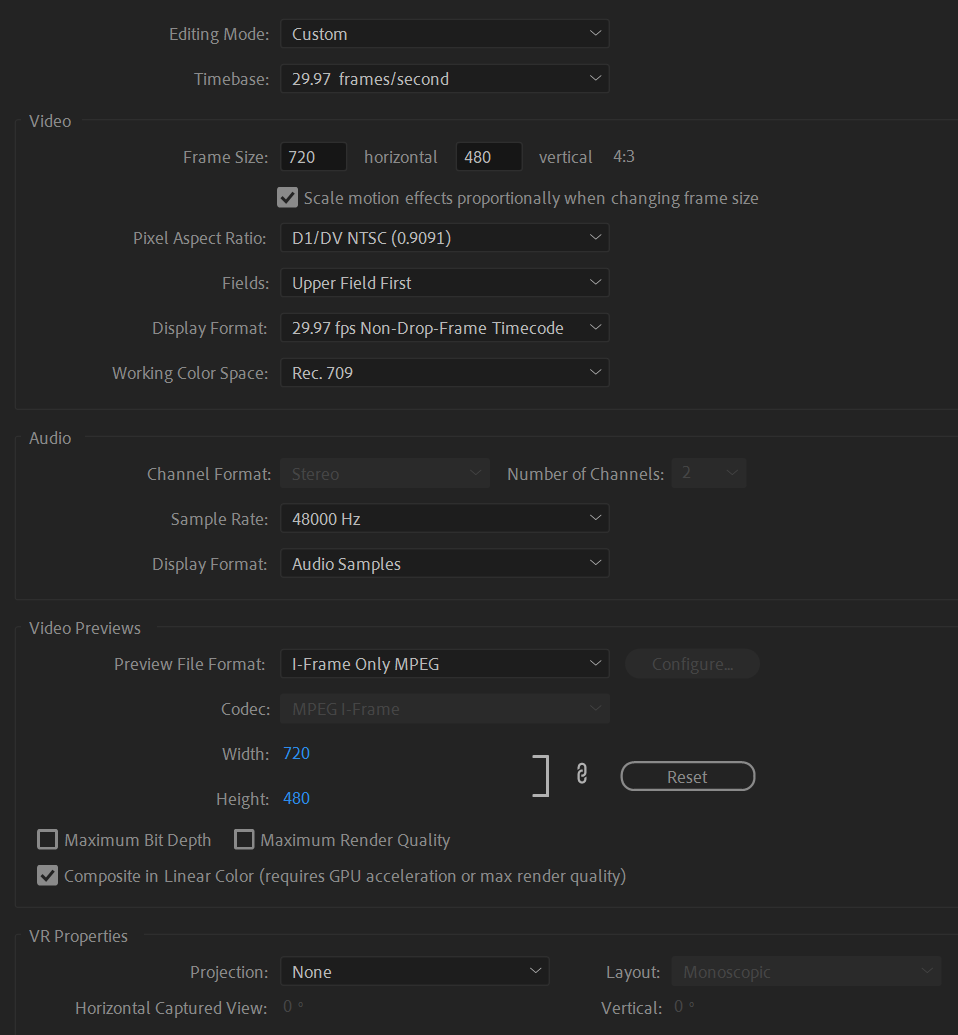958x1035 pixels.
Task: Open the Sample Rate dropdown
Action: pyautogui.click(x=444, y=518)
